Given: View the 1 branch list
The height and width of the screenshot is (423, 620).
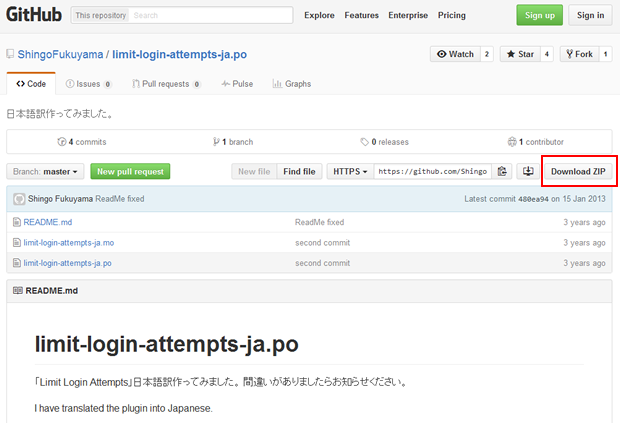Looking at the screenshot, I should coord(233,142).
